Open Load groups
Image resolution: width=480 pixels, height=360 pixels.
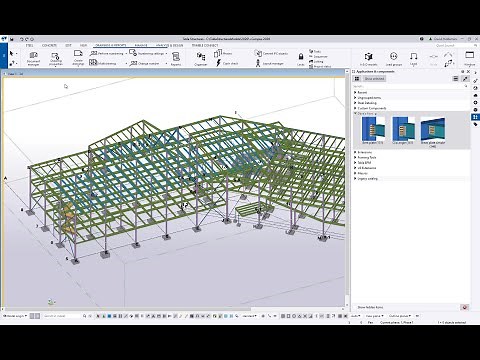point(394,59)
